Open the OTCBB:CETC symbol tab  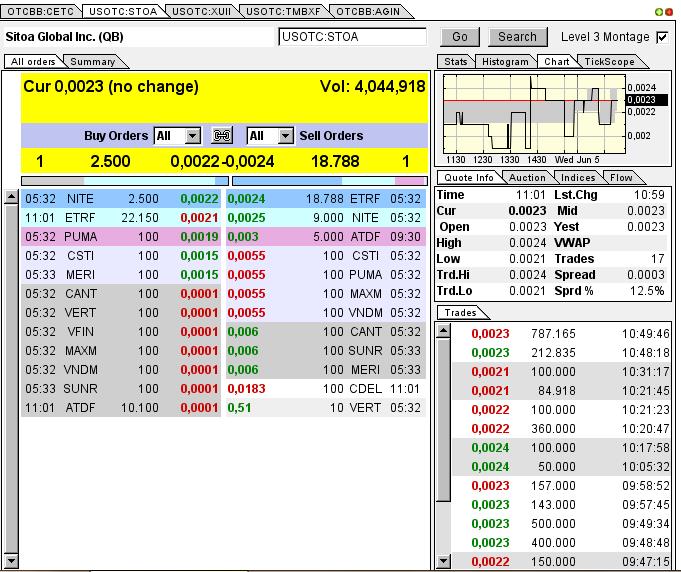(40, 11)
